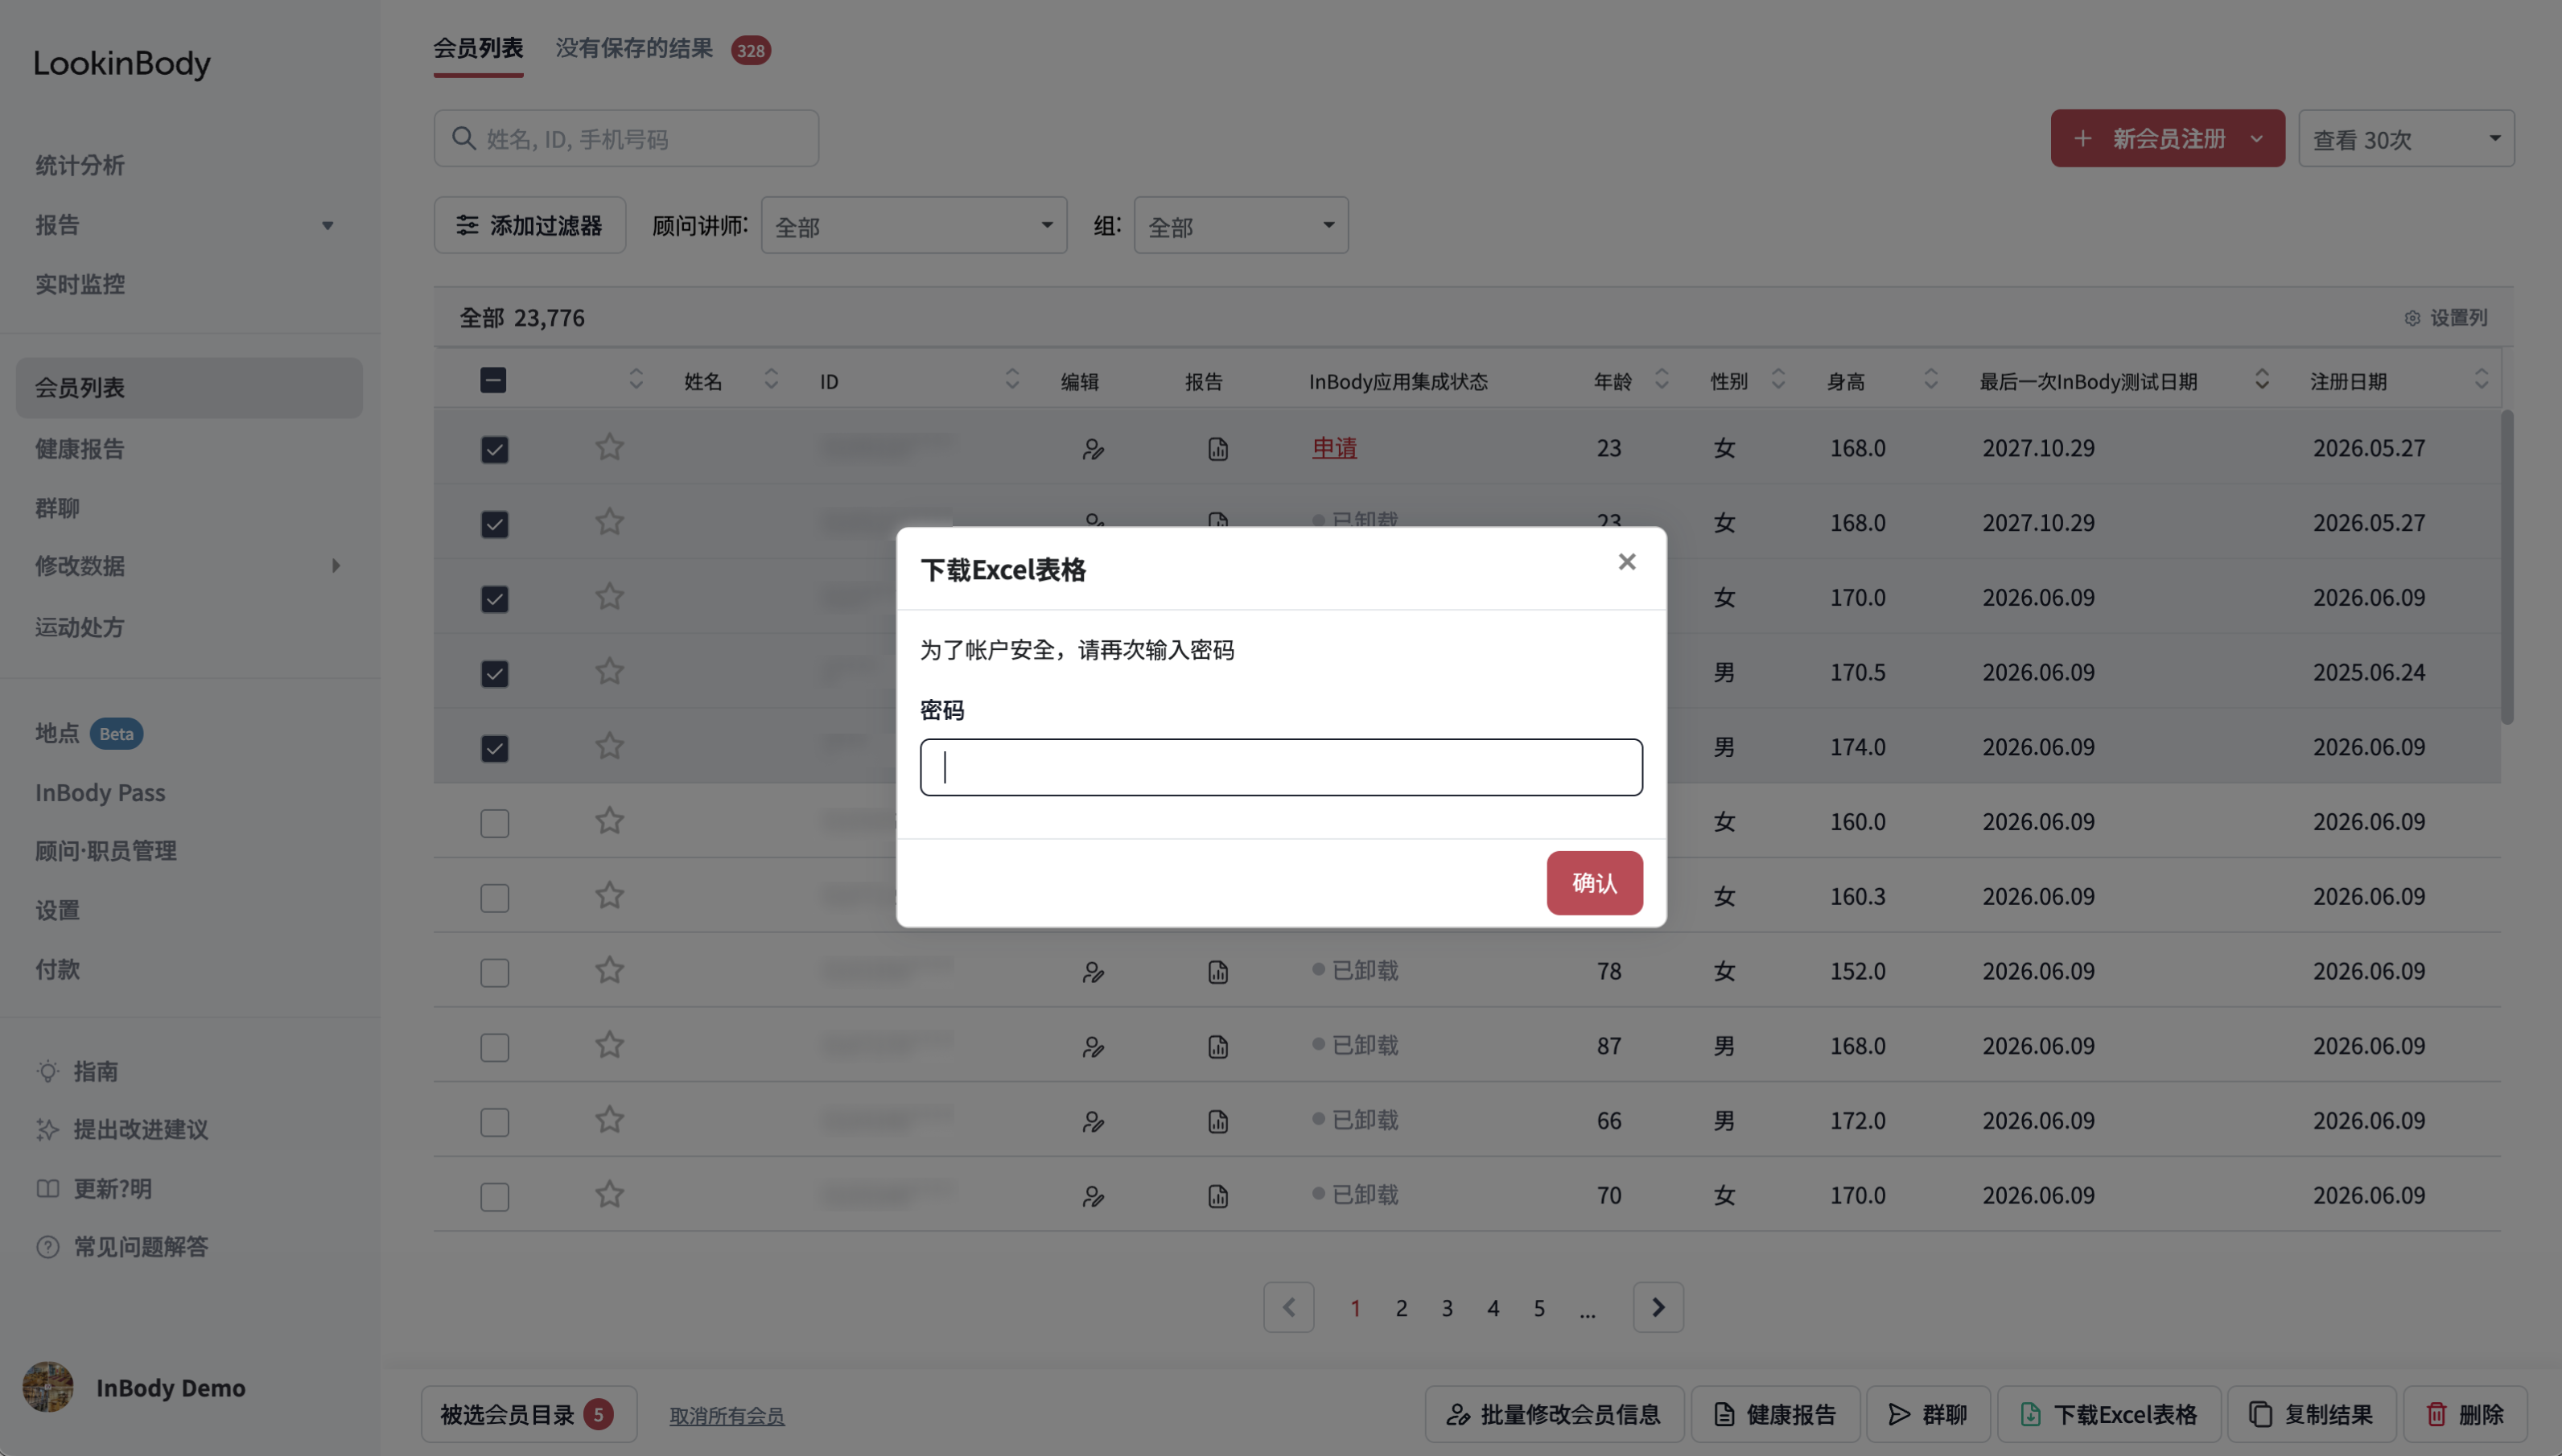Uncheck the first member row checkbox
2562x1456 pixels.
coord(494,449)
